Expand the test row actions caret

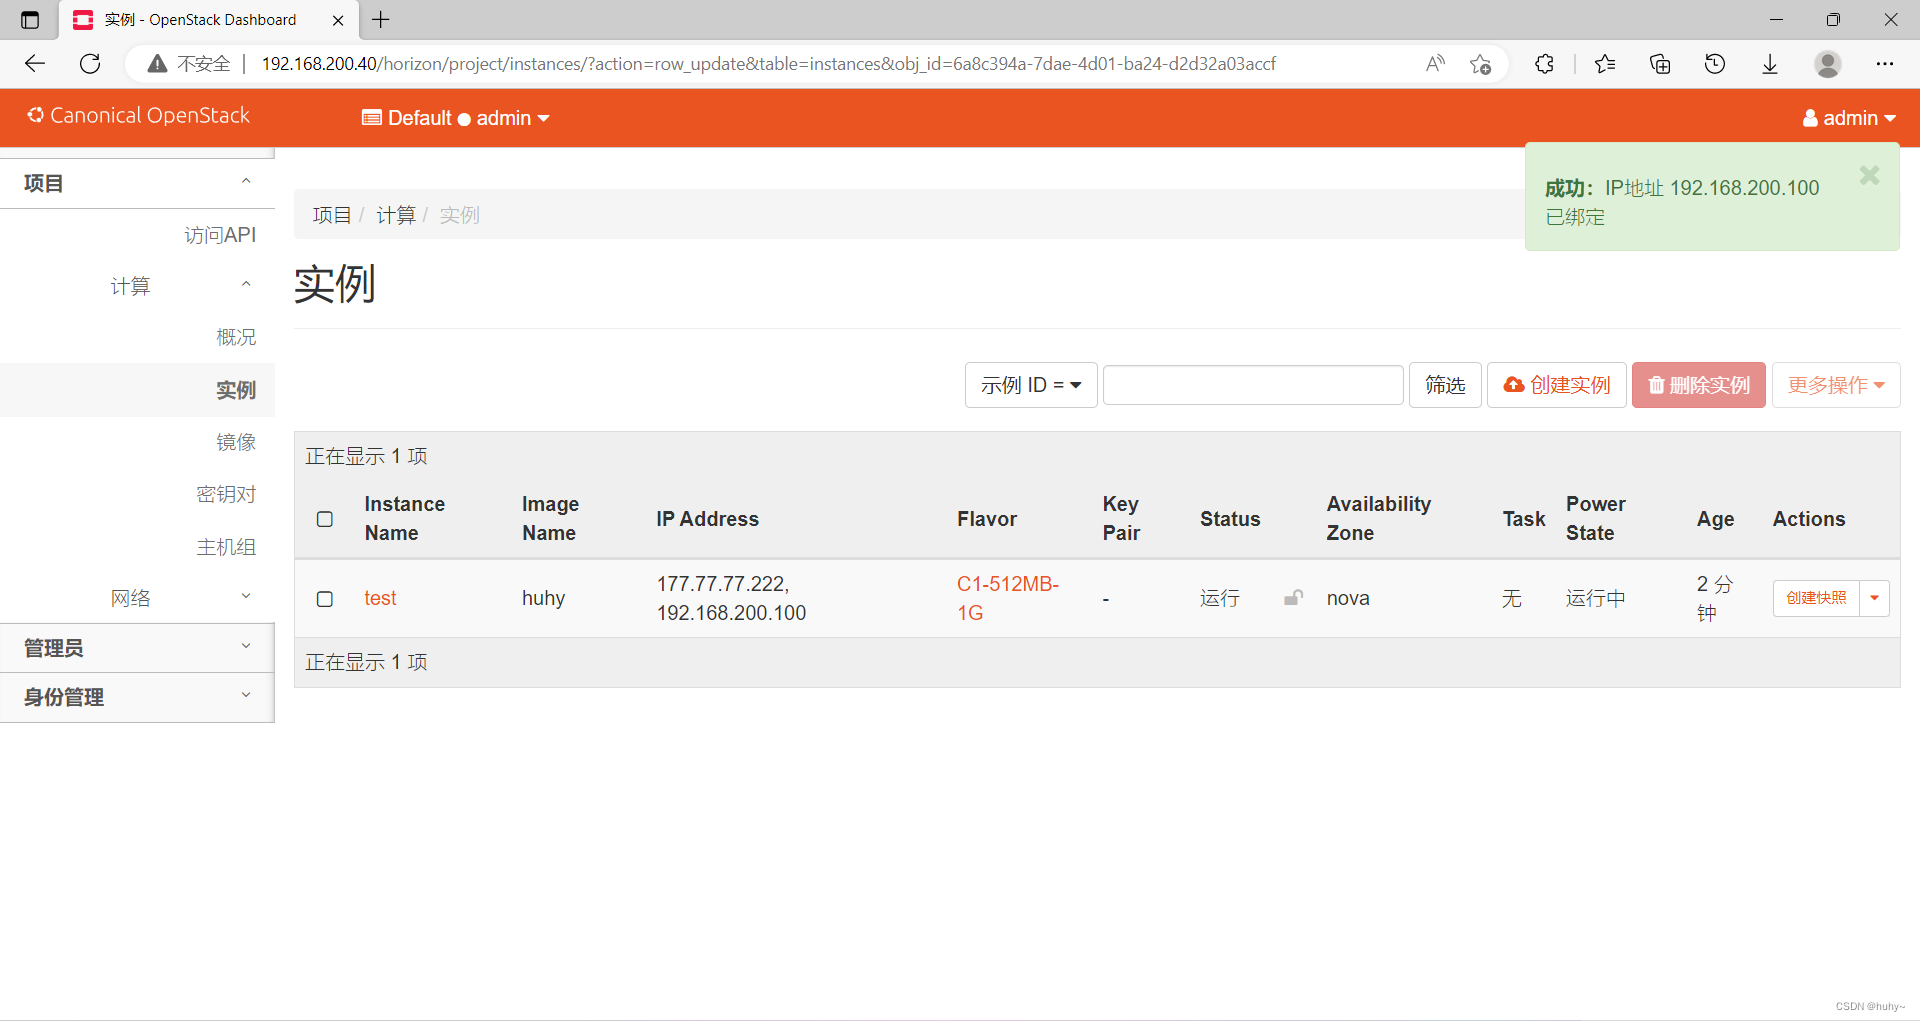point(1875,598)
